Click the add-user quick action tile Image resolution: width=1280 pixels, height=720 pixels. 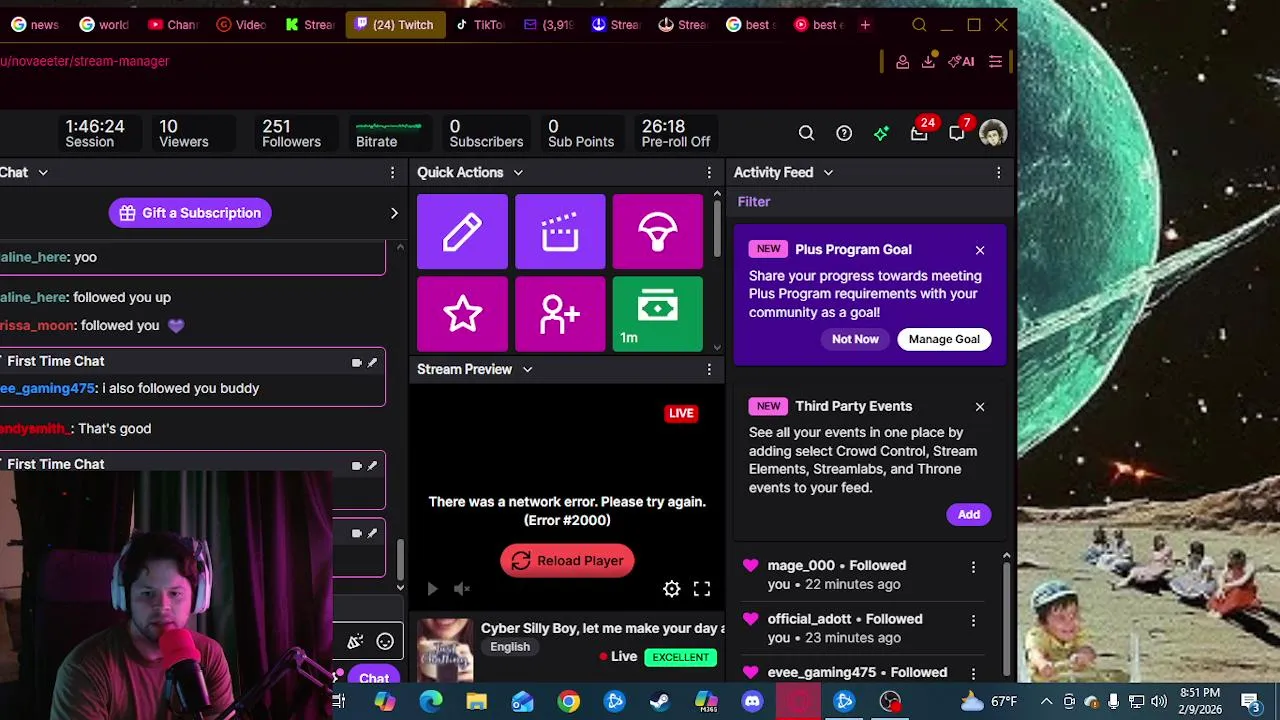pos(560,314)
